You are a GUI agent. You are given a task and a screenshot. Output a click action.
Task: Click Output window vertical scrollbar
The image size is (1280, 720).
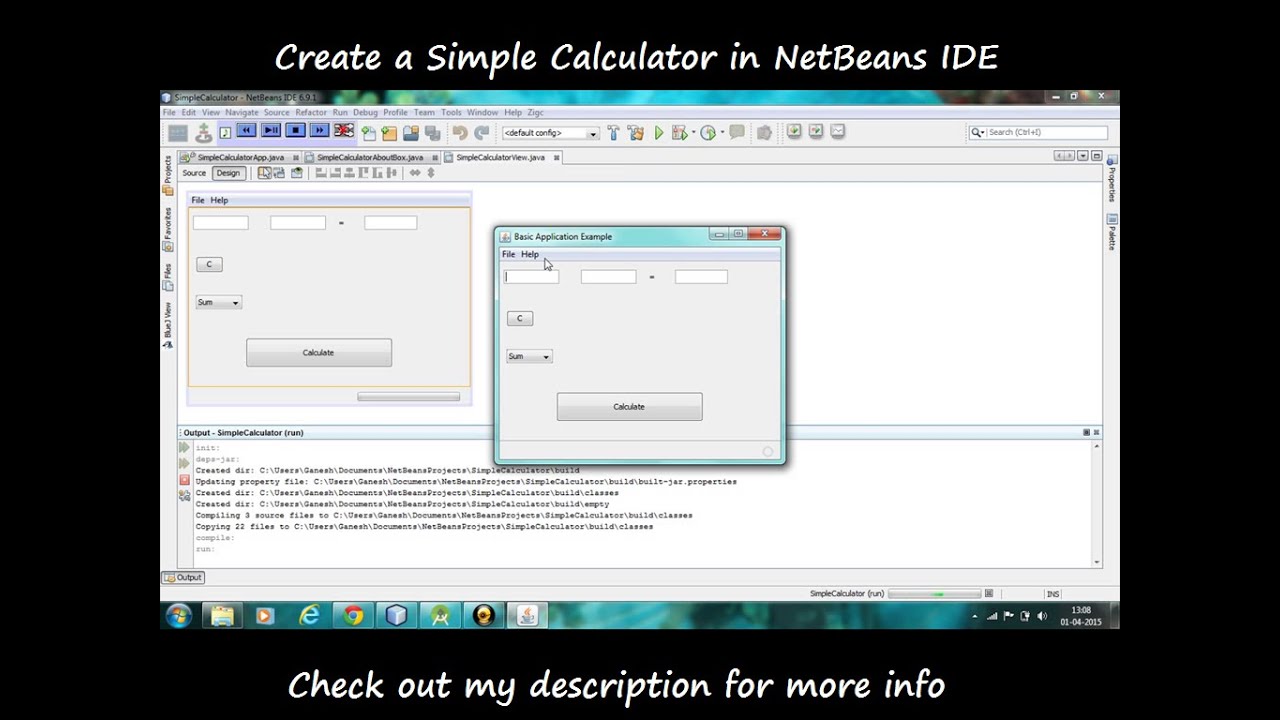pos(1096,504)
